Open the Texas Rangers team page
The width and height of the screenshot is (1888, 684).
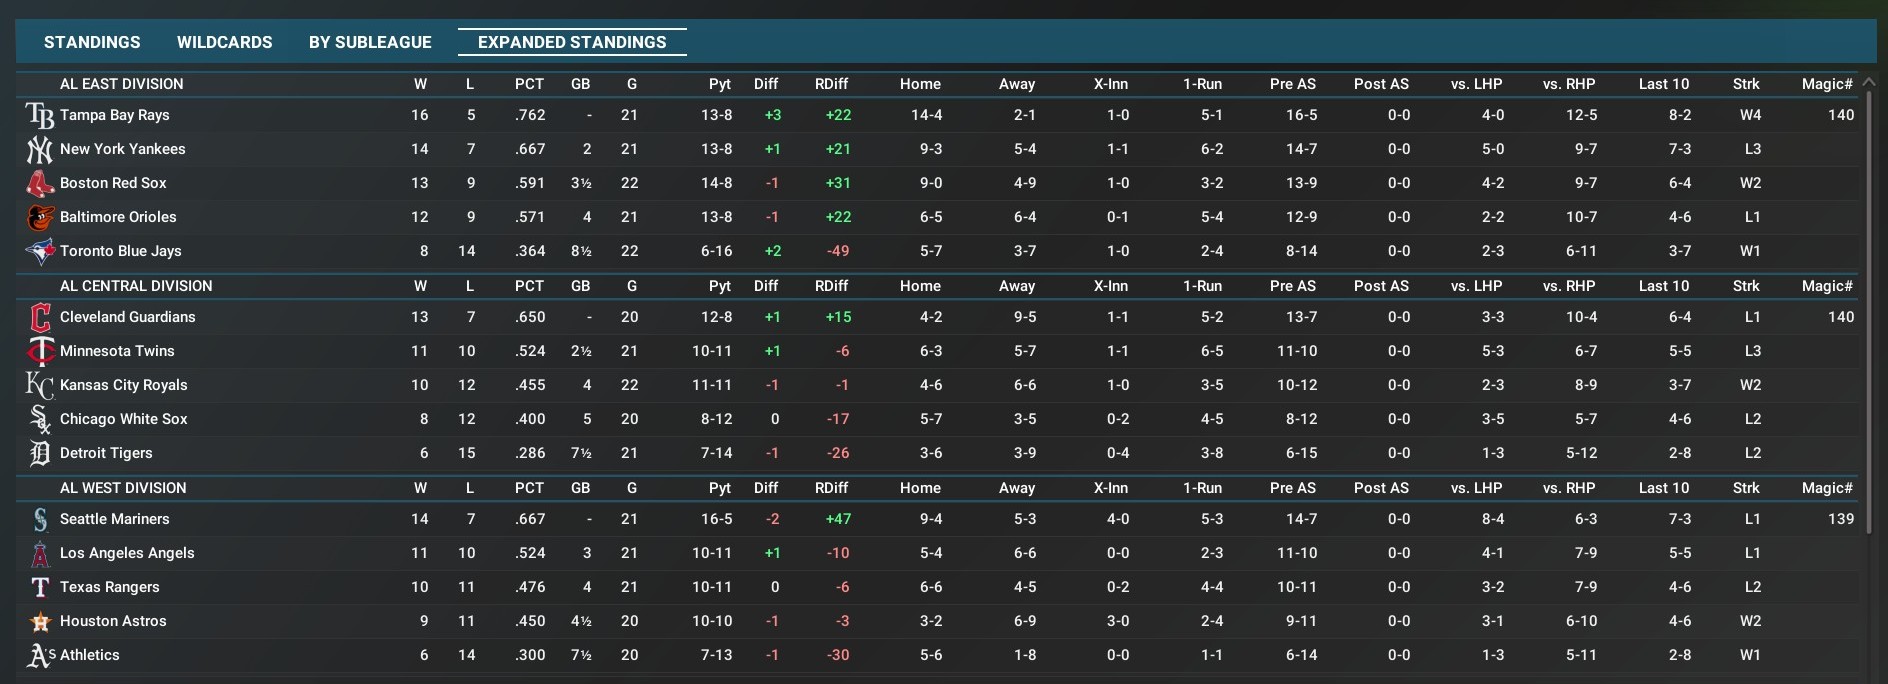[109, 587]
